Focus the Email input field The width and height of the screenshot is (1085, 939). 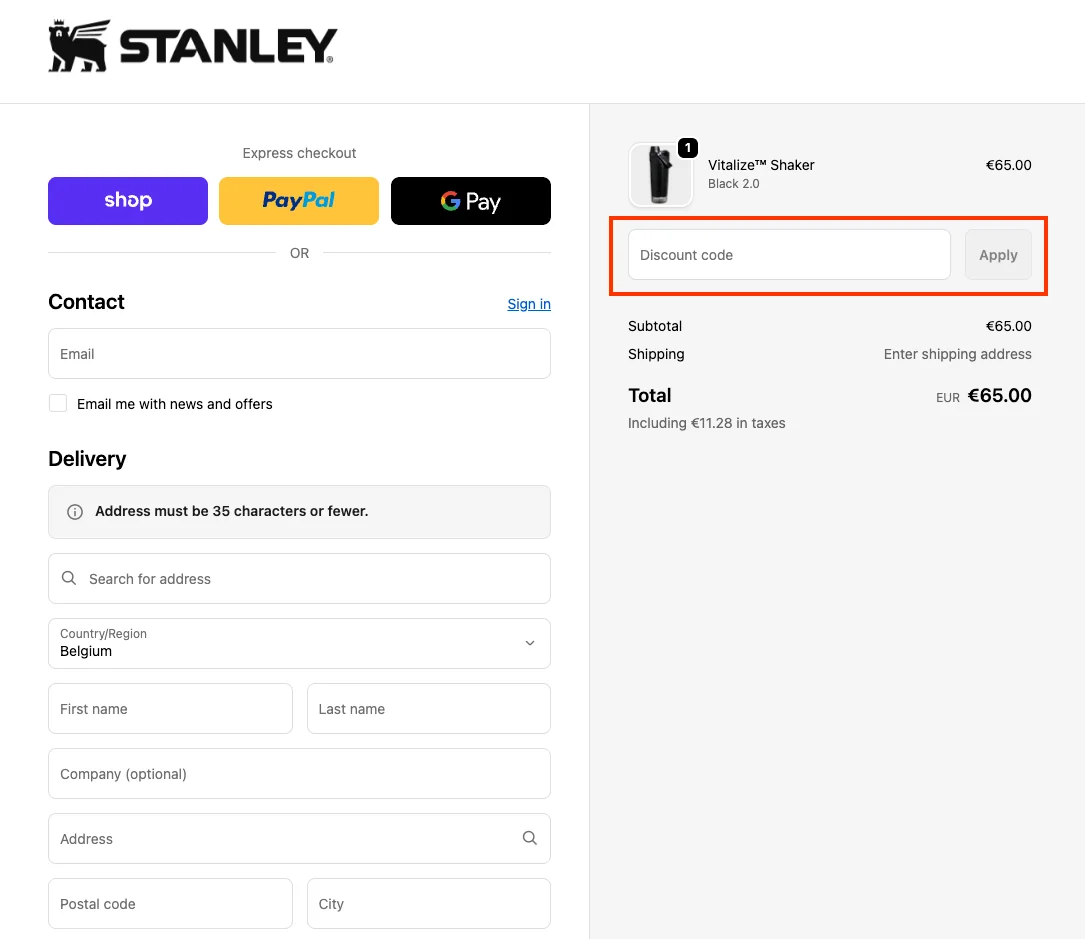(299, 354)
